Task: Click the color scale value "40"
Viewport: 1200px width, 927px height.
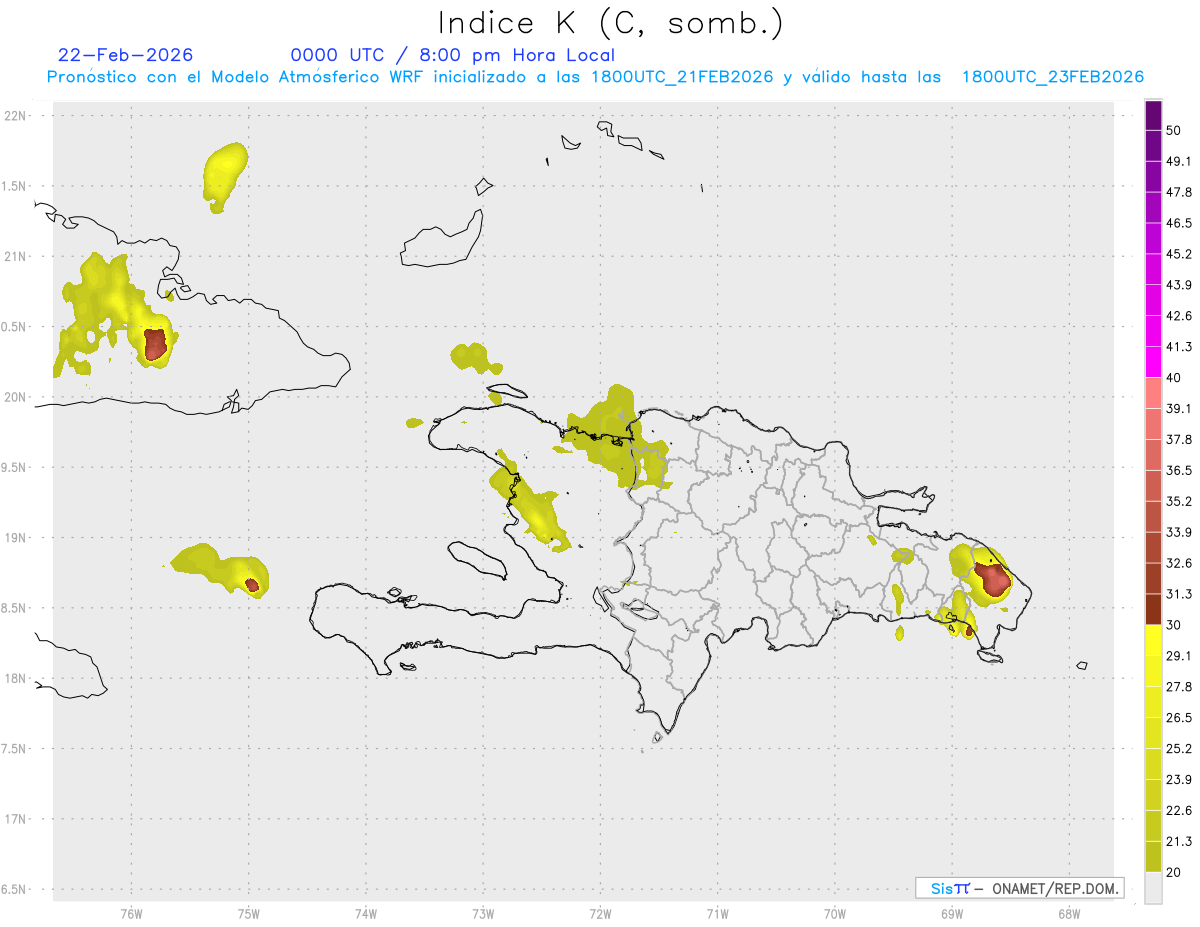Action: click(x=1175, y=378)
